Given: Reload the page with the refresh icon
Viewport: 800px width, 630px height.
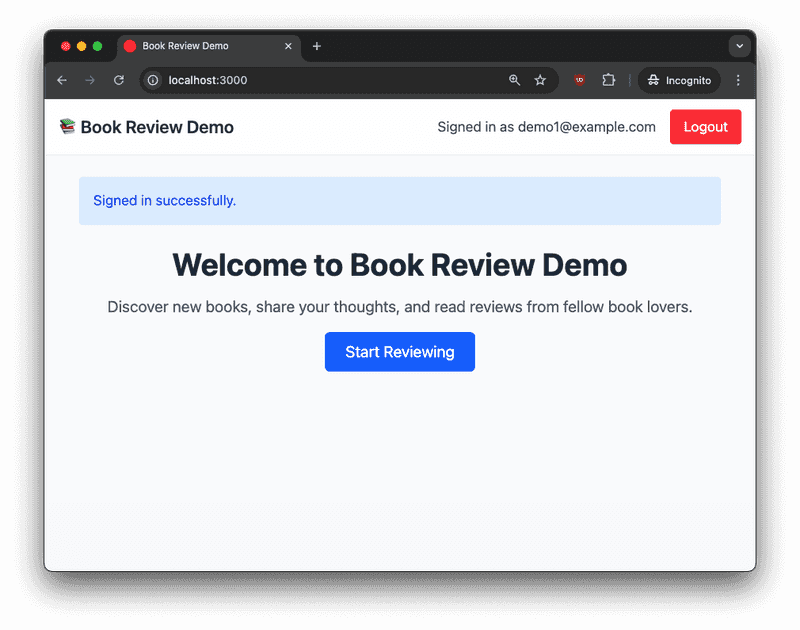Looking at the screenshot, I should pyautogui.click(x=118, y=80).
